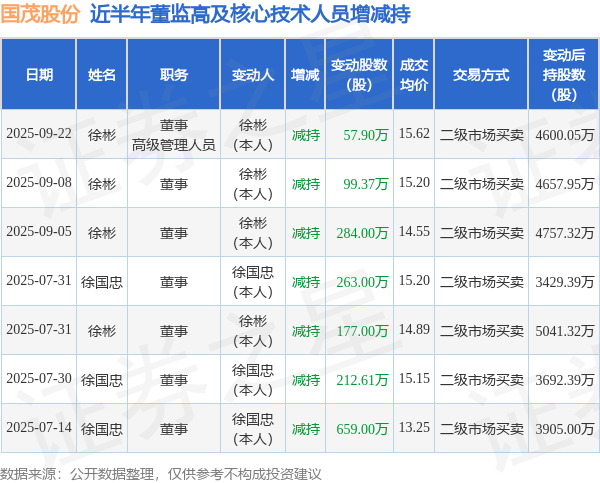This screenshot has height=483, width=600.
Task: Click the 国茂股份 title text
Action: (40, 15)
